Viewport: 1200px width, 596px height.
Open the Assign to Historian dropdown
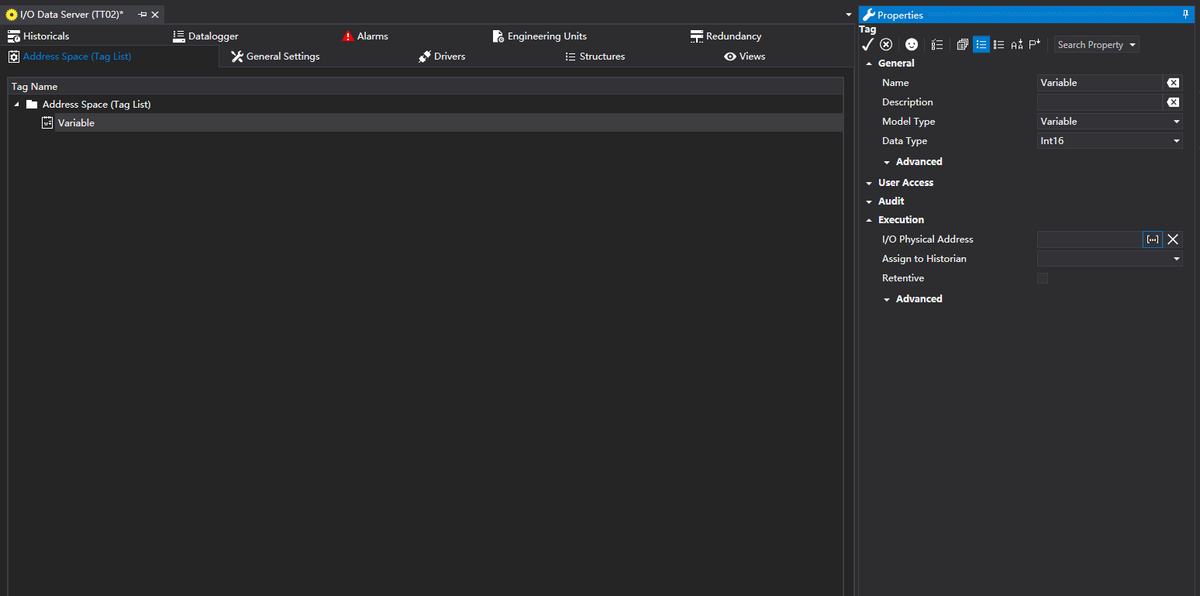point(1176,259)
